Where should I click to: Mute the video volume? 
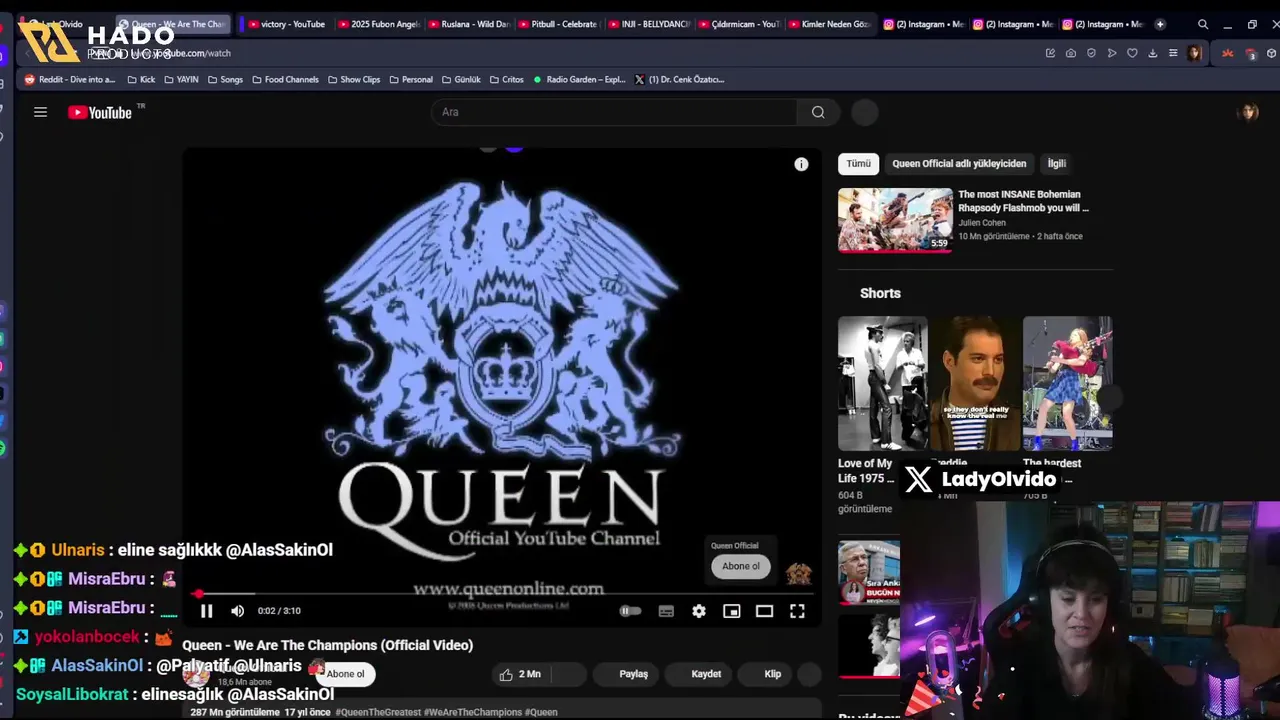(237, 611)
